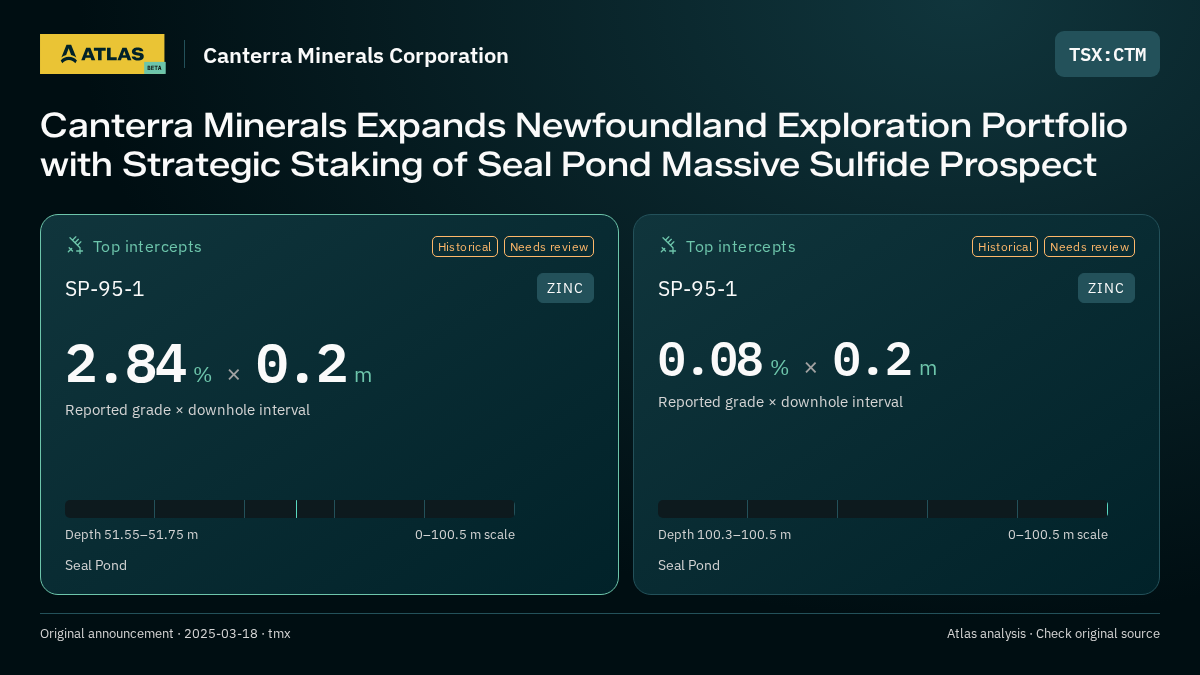Click the '0–100.5 m scale' label on the 0.08% card
1200x675 pixels.
pyautogui.click(x=1058, y=535)
